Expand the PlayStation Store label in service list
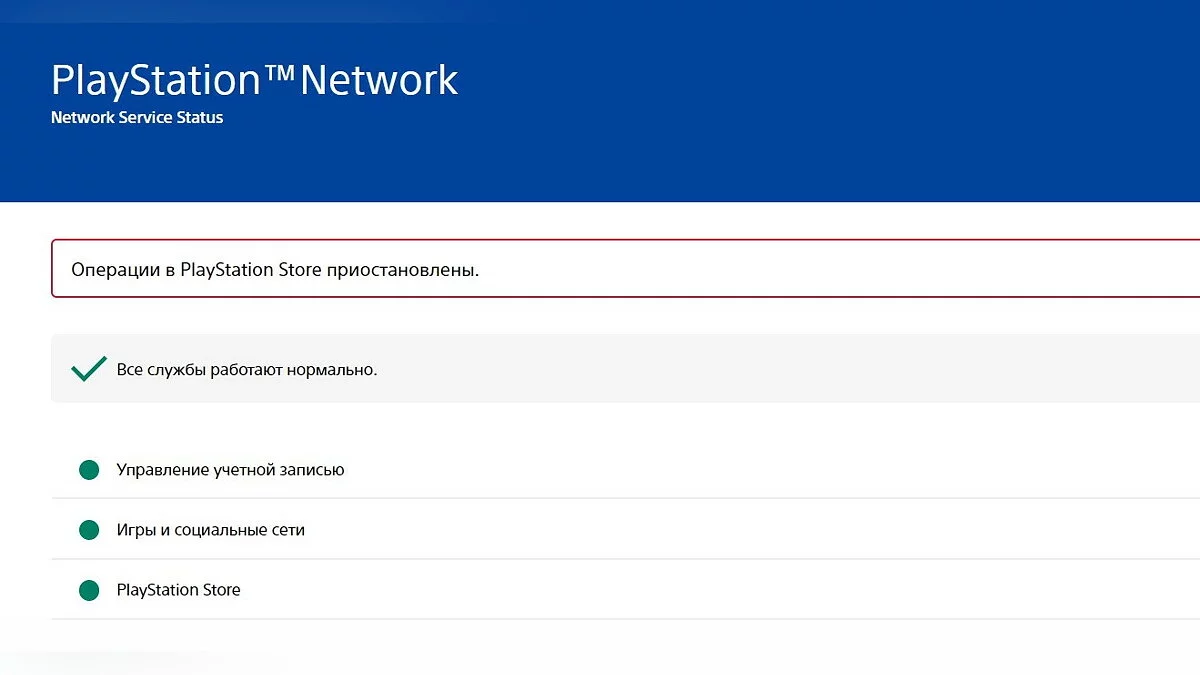Viewport: 1200px width, 675px height. (x=178, y=590)
